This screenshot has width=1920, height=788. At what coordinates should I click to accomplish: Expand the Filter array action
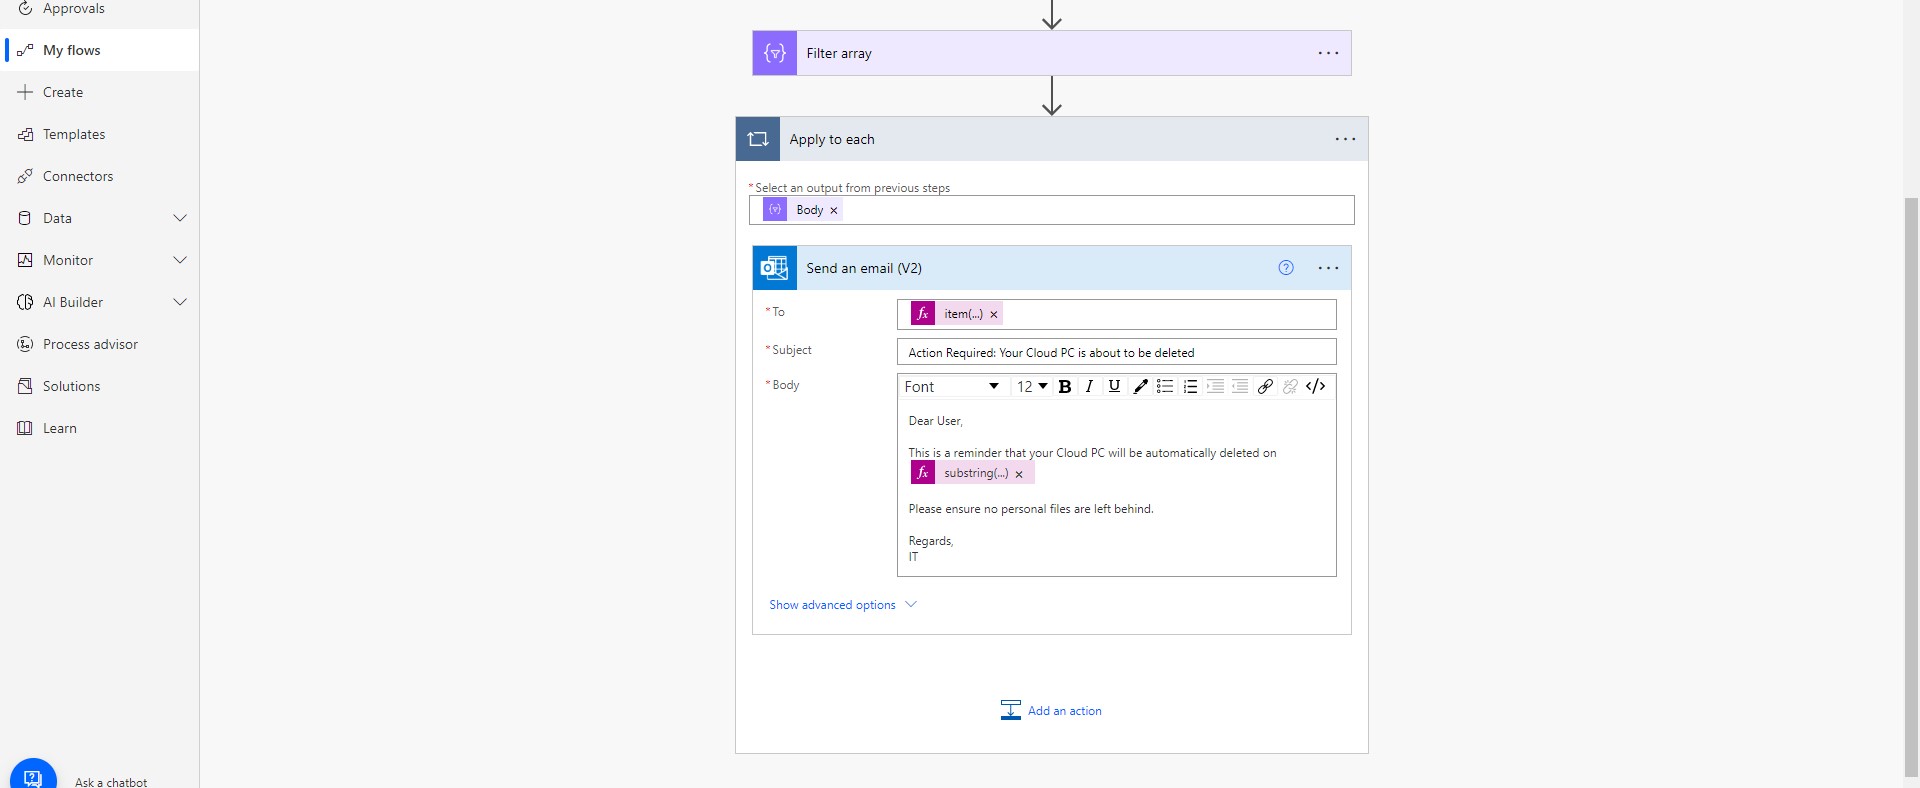tap(1051, 53)
